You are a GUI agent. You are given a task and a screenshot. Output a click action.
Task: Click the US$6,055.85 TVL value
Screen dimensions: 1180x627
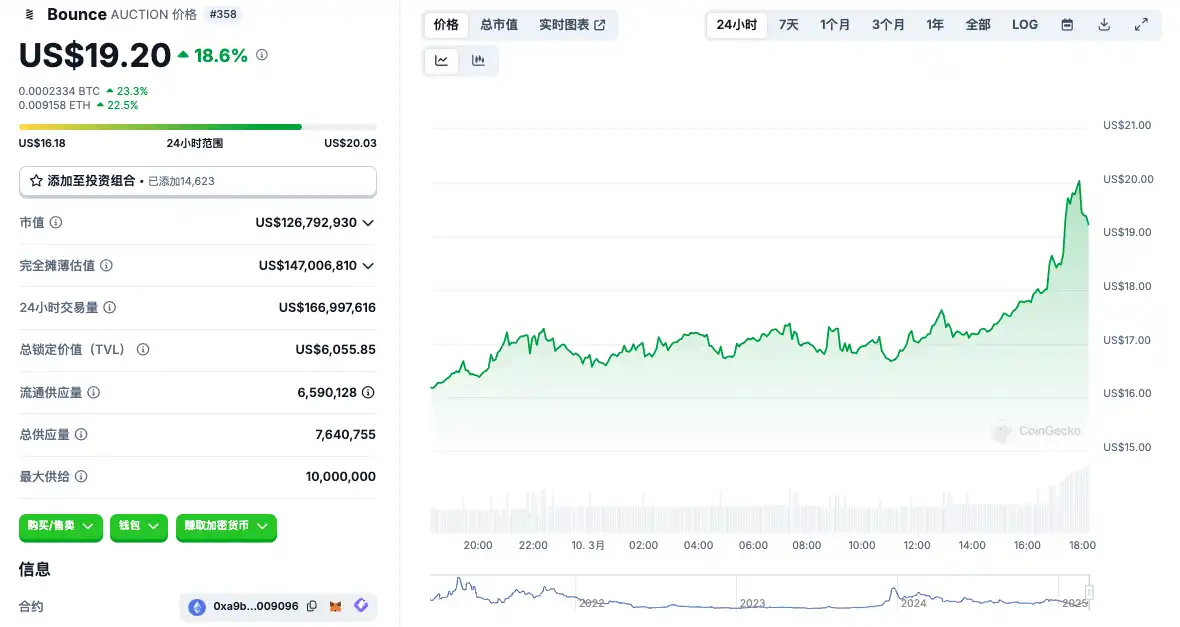336,349
